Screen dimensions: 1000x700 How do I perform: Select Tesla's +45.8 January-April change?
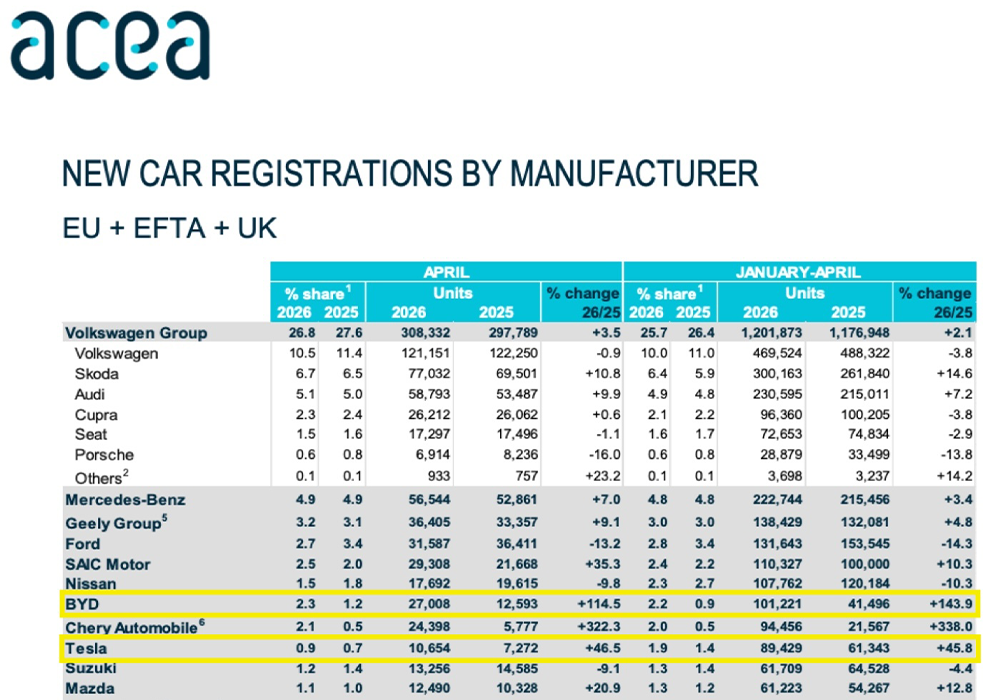[x=955, y=648]
